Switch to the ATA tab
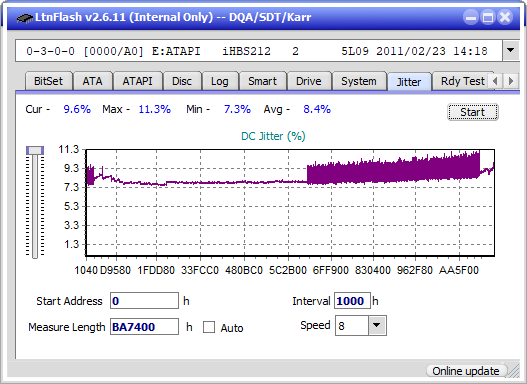The image size is (527, 384). point(92,81)
